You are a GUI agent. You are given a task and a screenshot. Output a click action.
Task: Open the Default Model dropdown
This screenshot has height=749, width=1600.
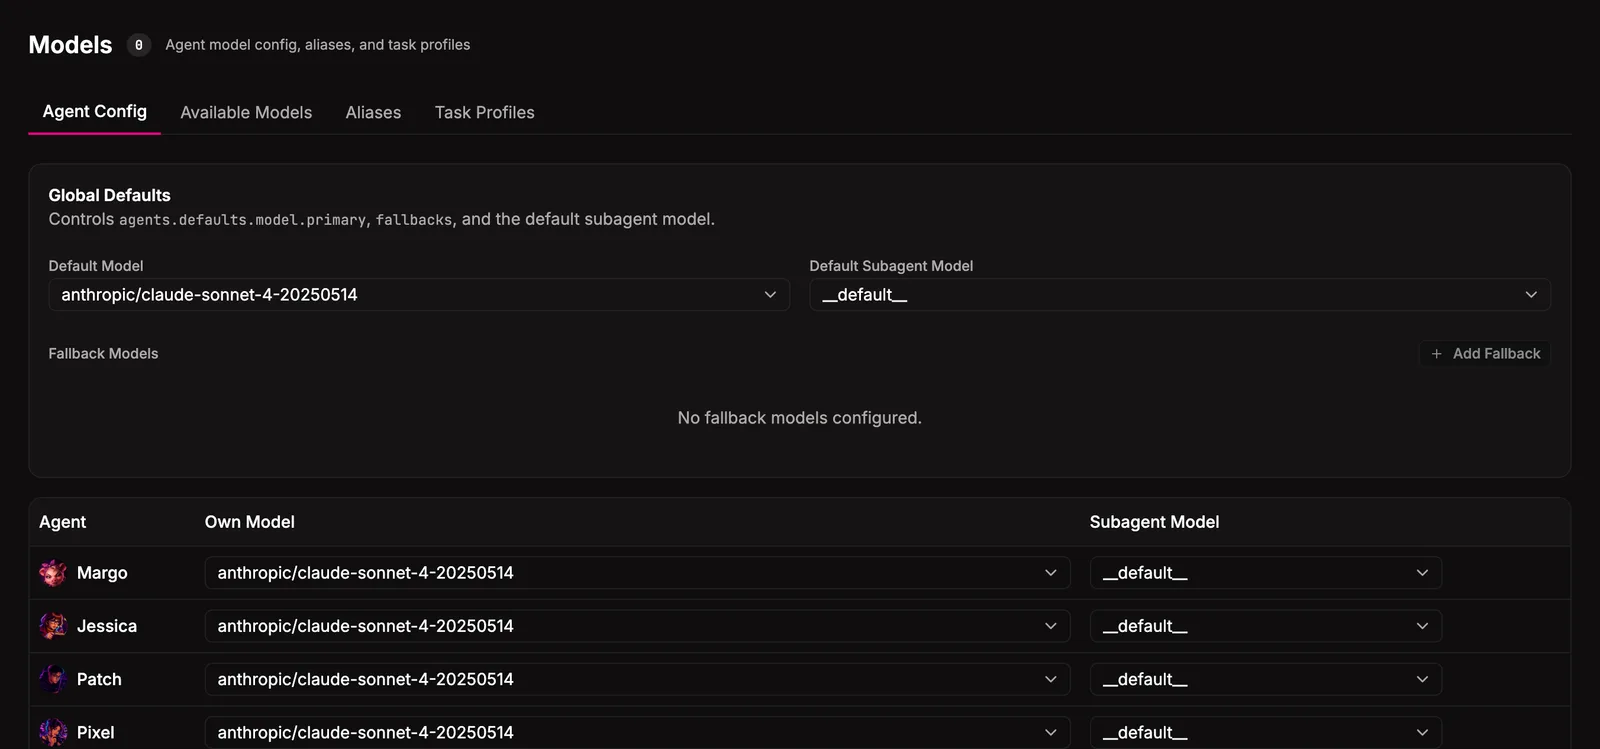pos(419,295)
